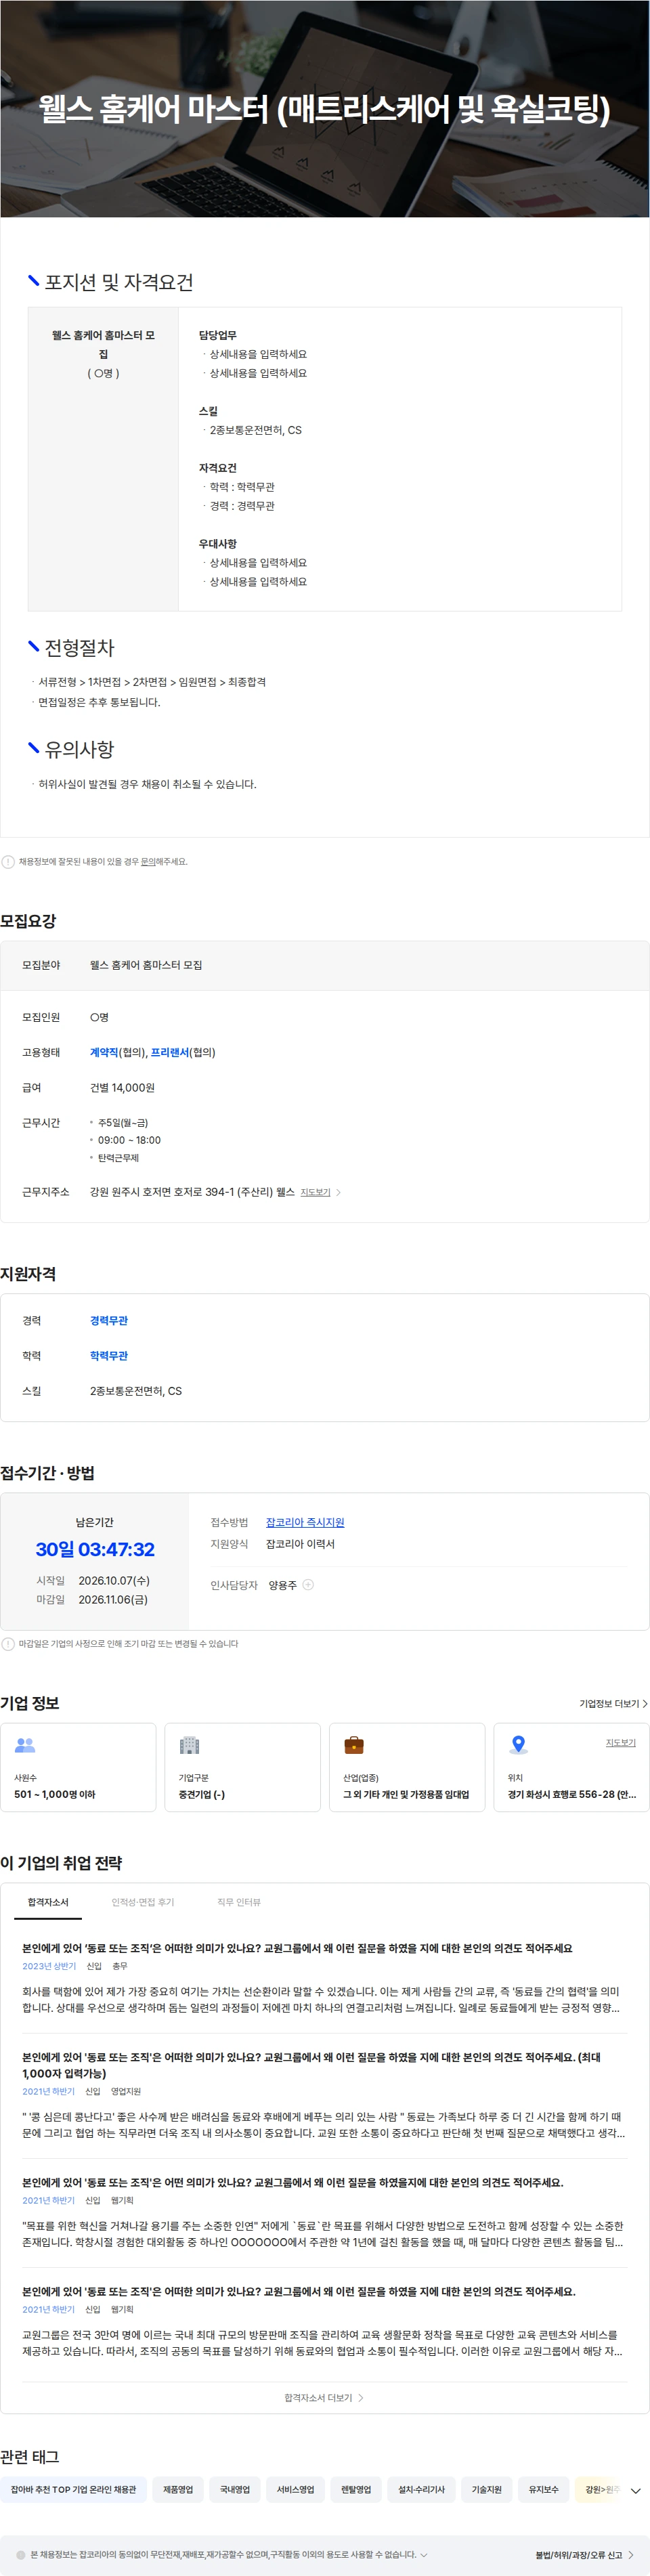The width and height of the screenshot is (650, 2576).
Task: Click the 중견기업 company type card
Action: (x=242, y=1767)
